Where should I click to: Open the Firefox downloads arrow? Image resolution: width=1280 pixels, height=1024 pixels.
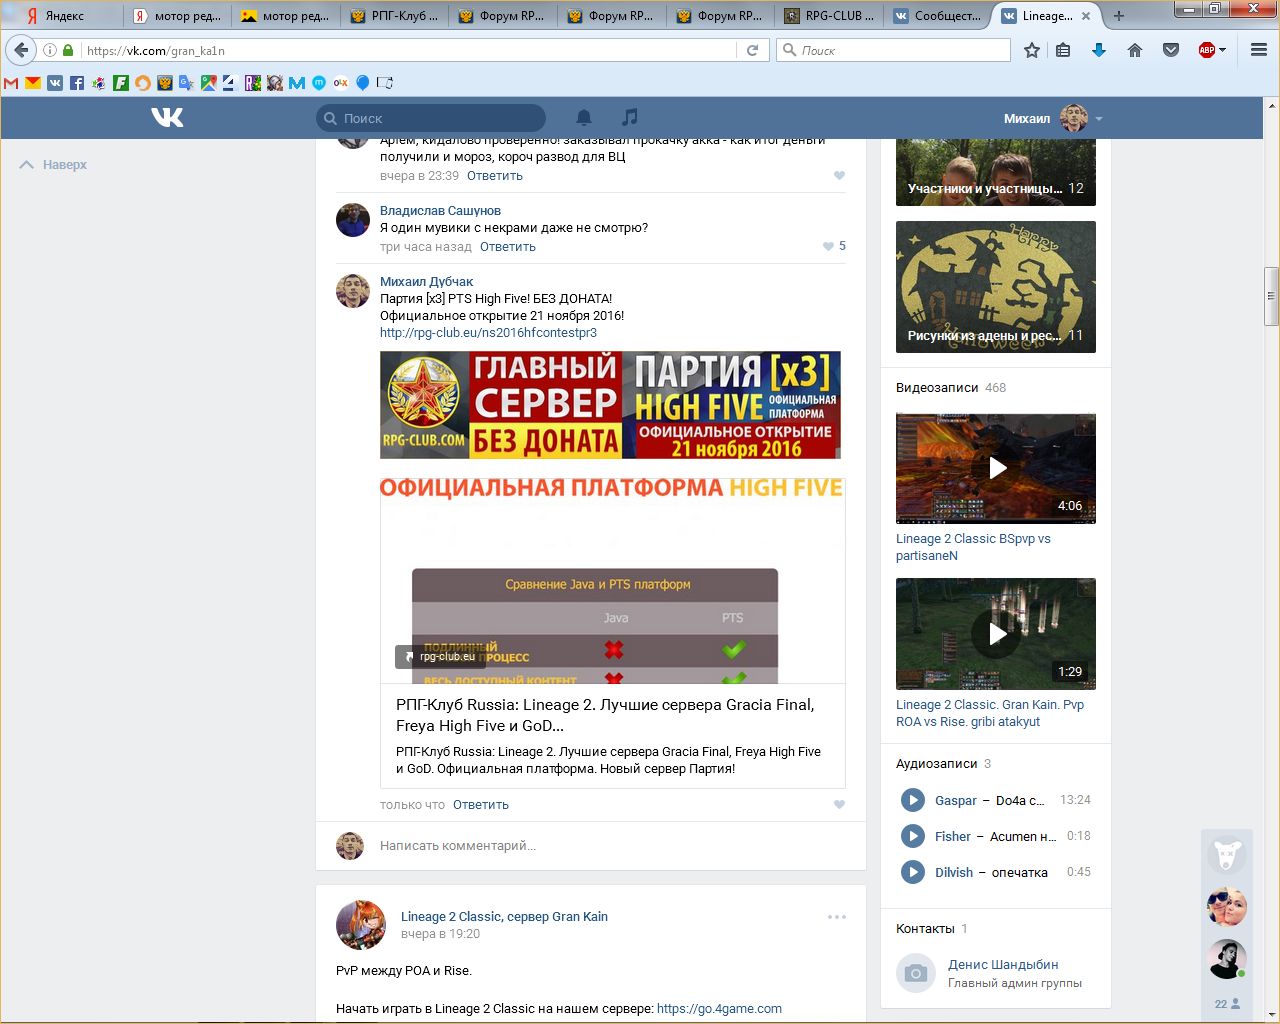pos(1098,50)
